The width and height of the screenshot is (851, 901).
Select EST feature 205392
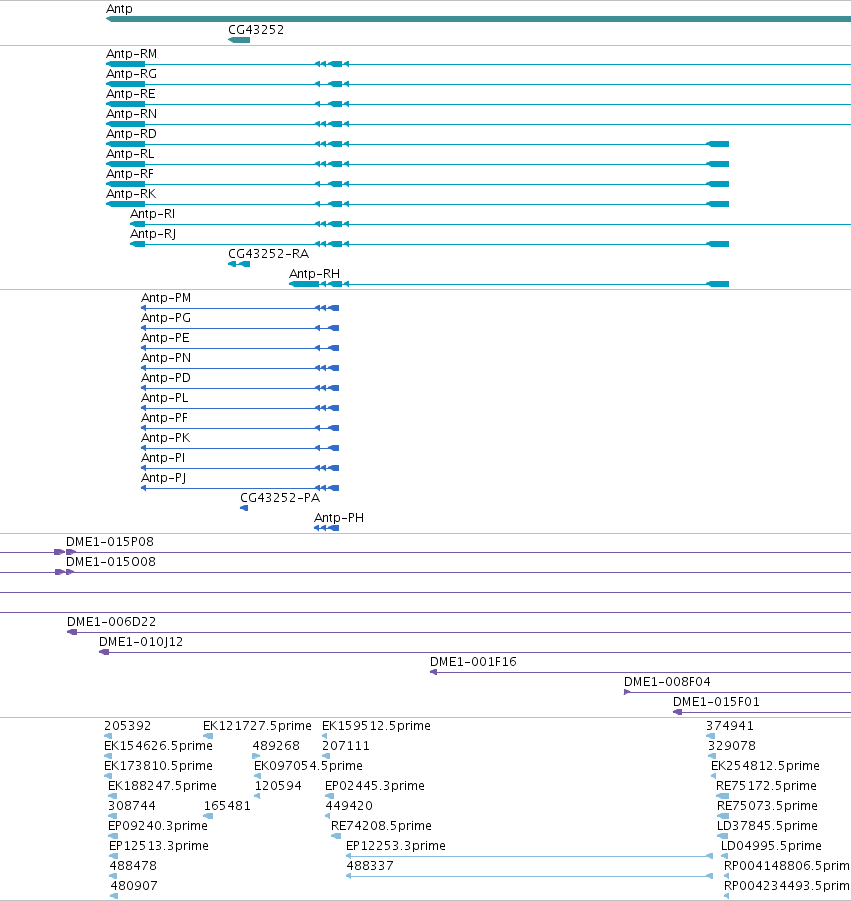(x=128, y=726)
